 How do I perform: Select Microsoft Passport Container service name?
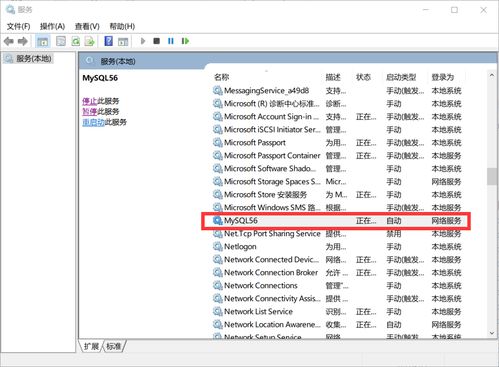(272, 156)
